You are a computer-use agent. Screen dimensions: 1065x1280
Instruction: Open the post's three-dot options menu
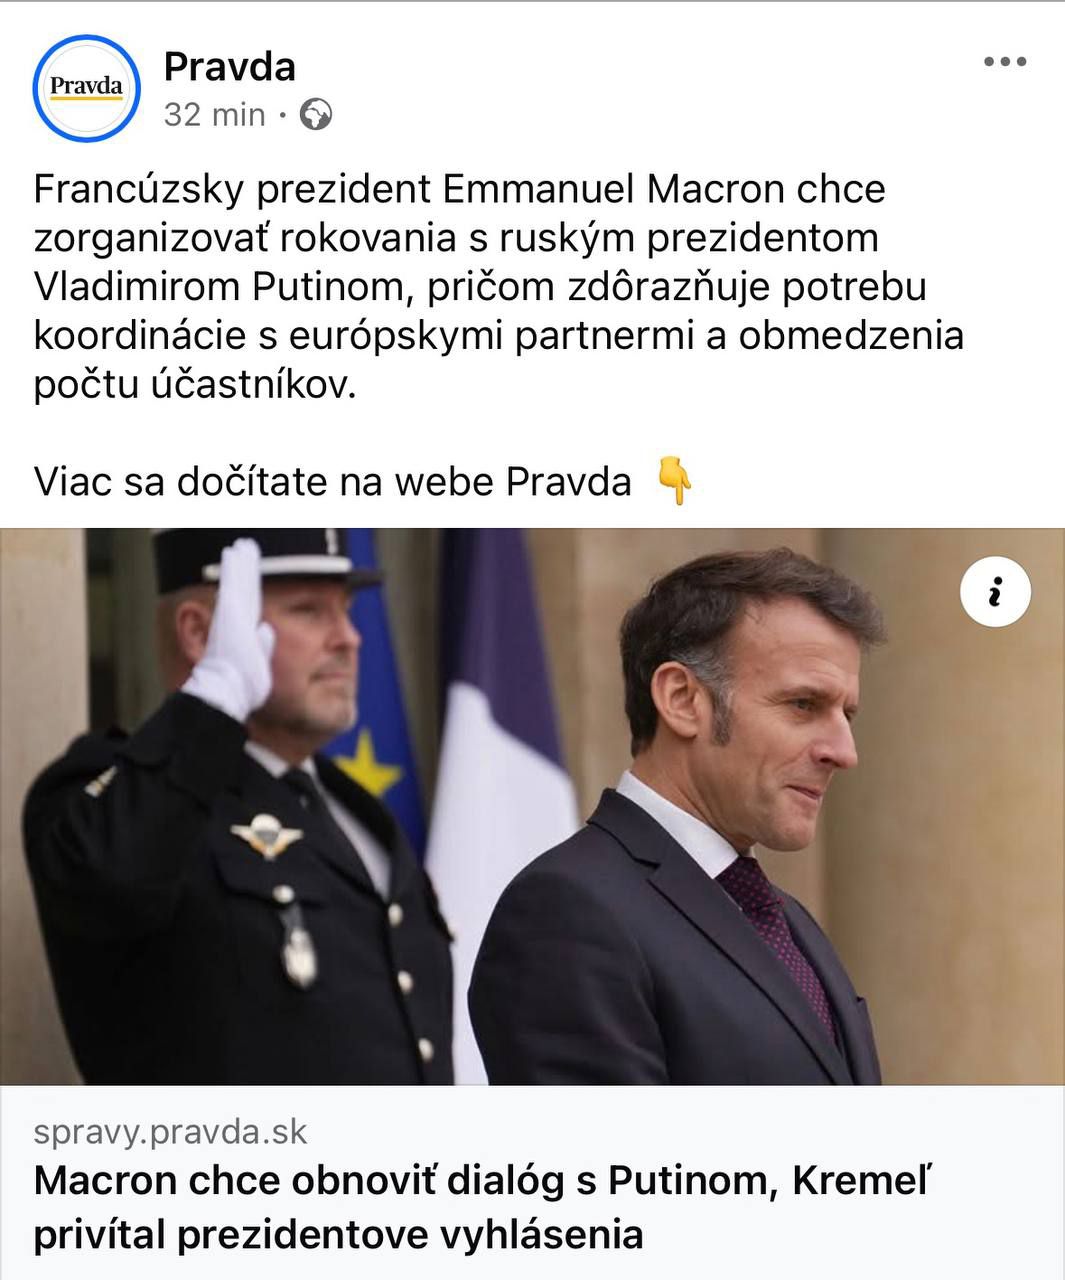[1004, 62]
